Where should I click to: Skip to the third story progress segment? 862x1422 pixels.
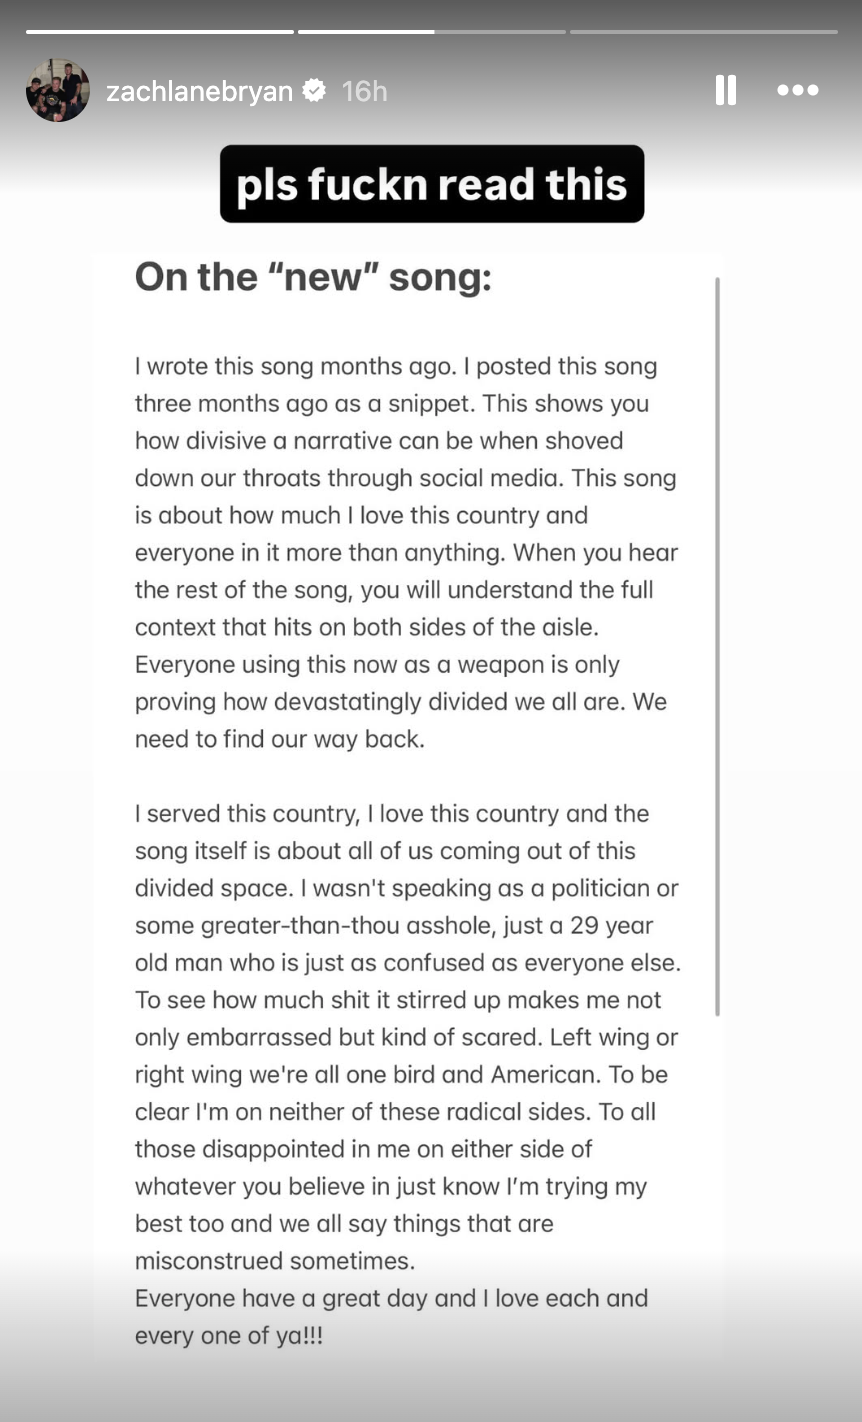click(x=703, y=32)
